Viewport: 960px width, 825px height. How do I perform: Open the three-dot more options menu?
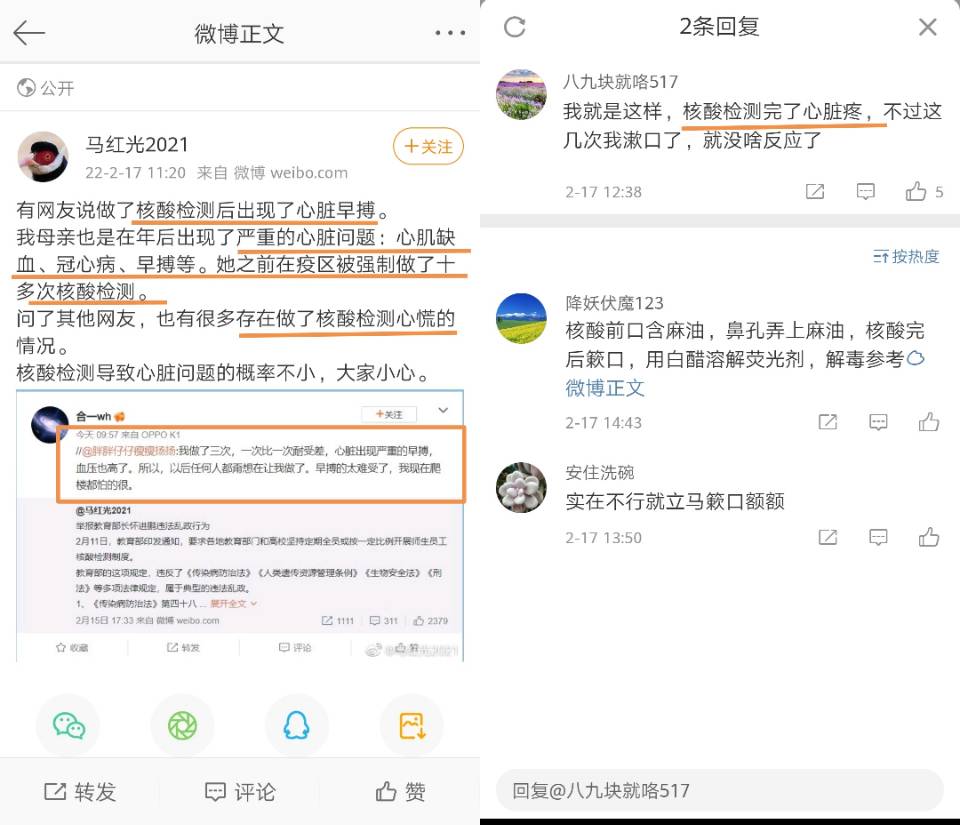tap(450, 33)
